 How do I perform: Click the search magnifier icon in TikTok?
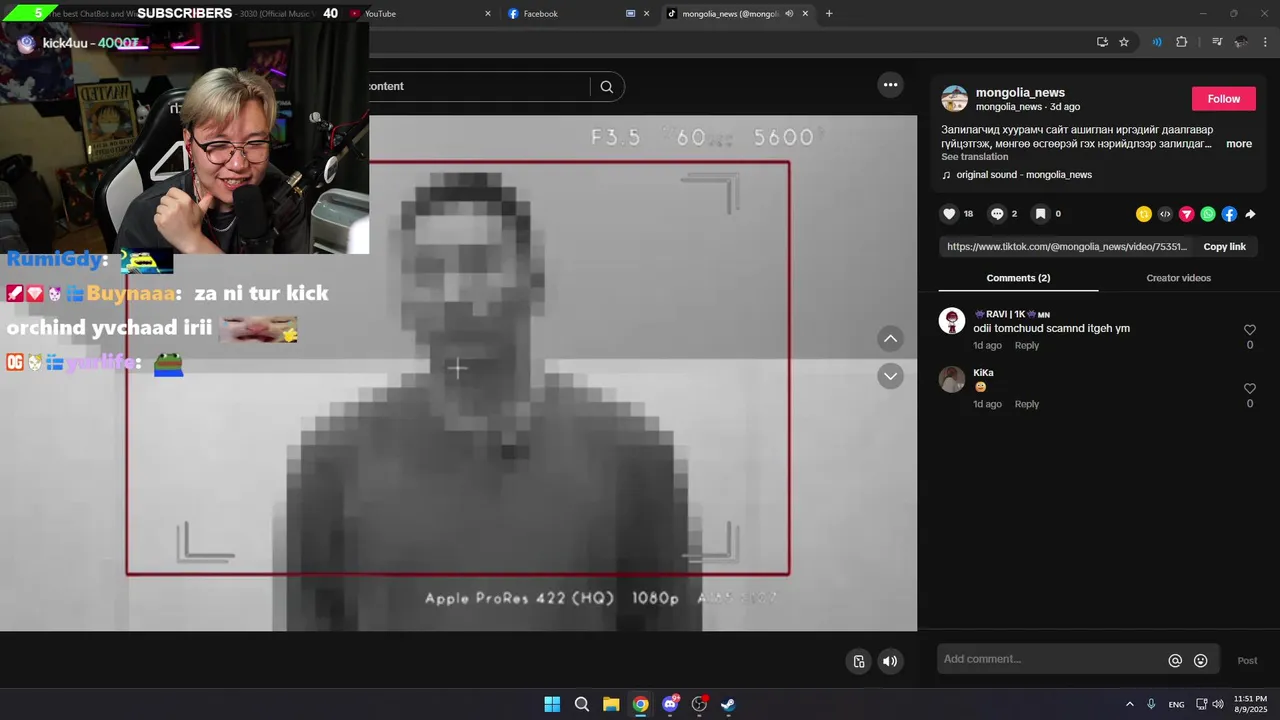tap(606, 87)
